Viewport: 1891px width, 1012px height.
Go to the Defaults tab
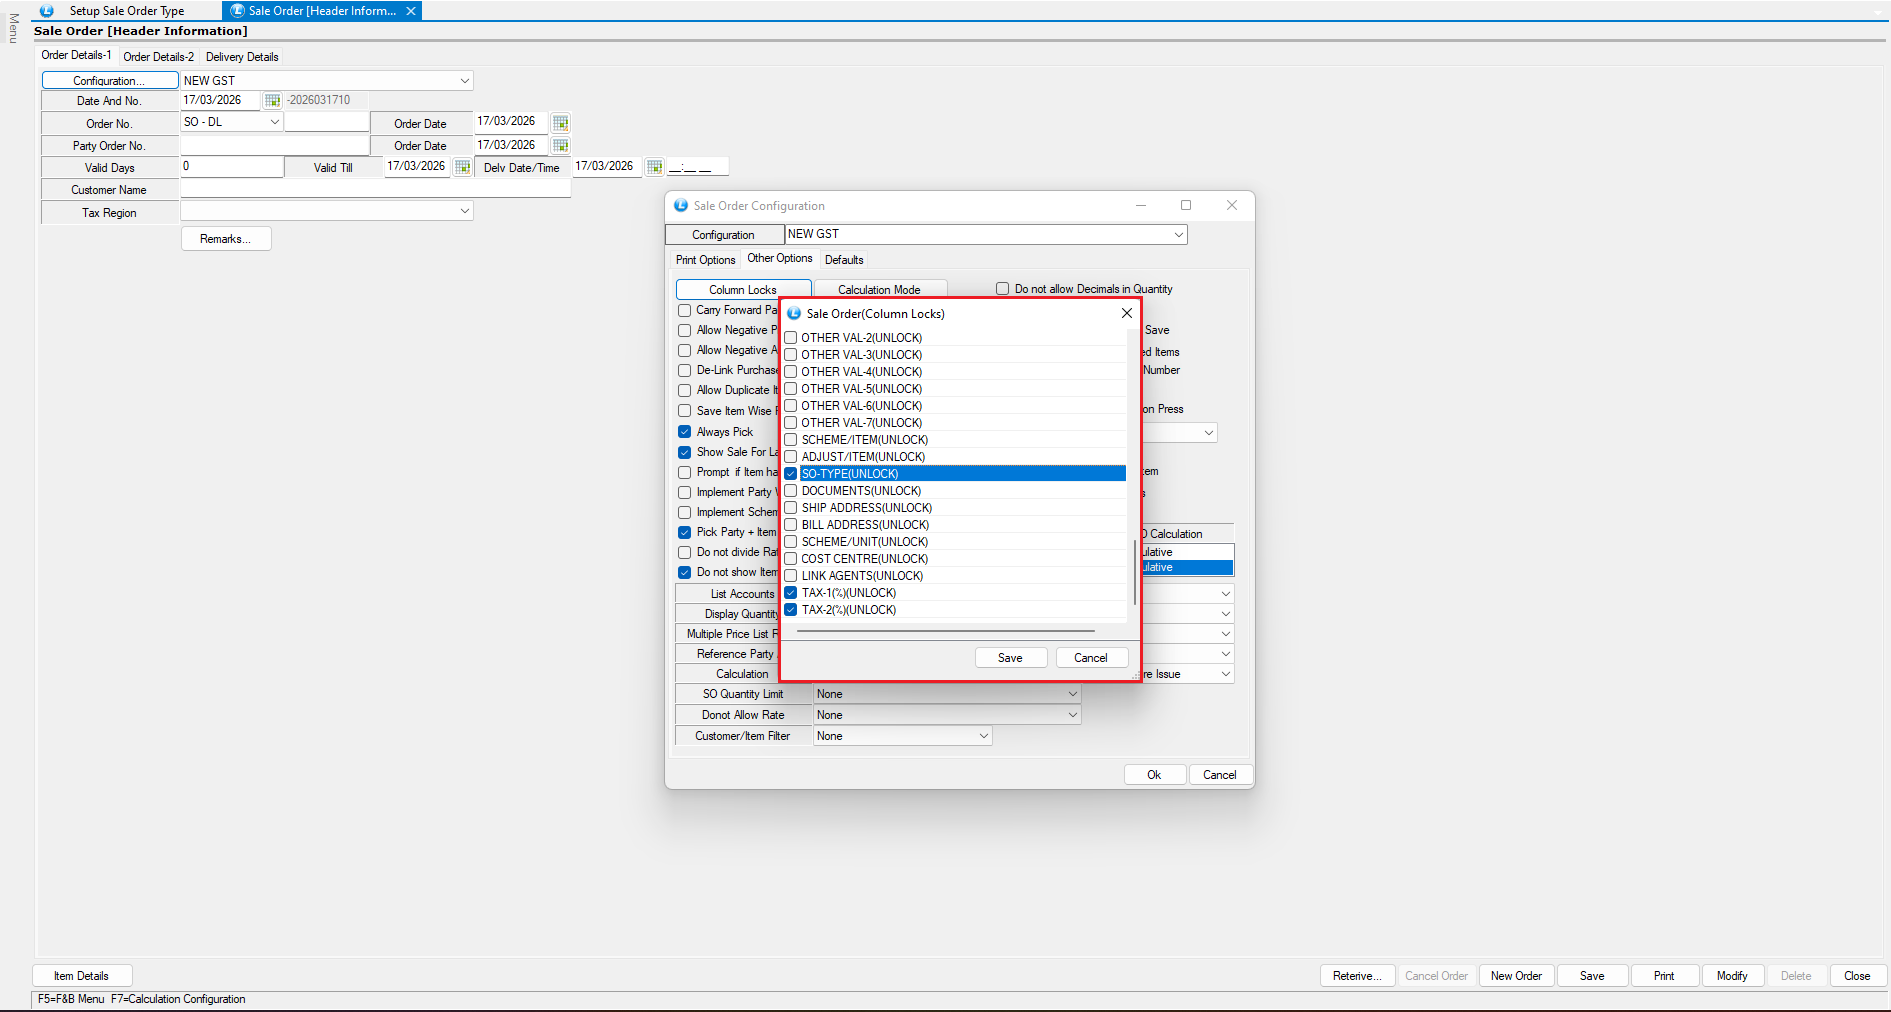(x=843, y=260)
